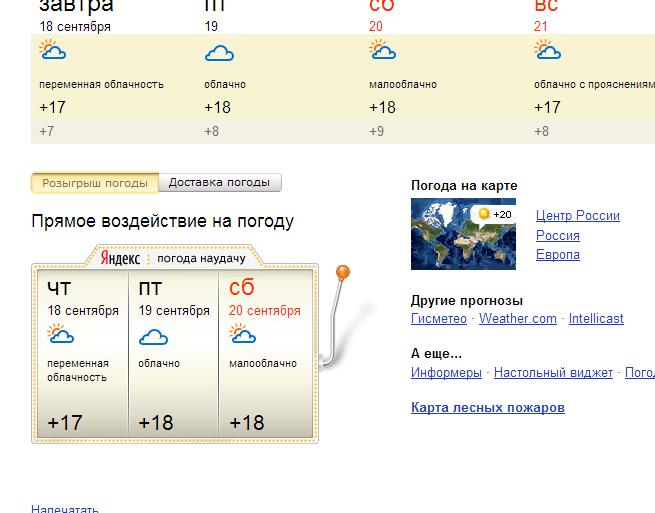Click slot machine weather icon for сб 20 сентября
This screenshot has height=513, width=655.
[243, 333]
